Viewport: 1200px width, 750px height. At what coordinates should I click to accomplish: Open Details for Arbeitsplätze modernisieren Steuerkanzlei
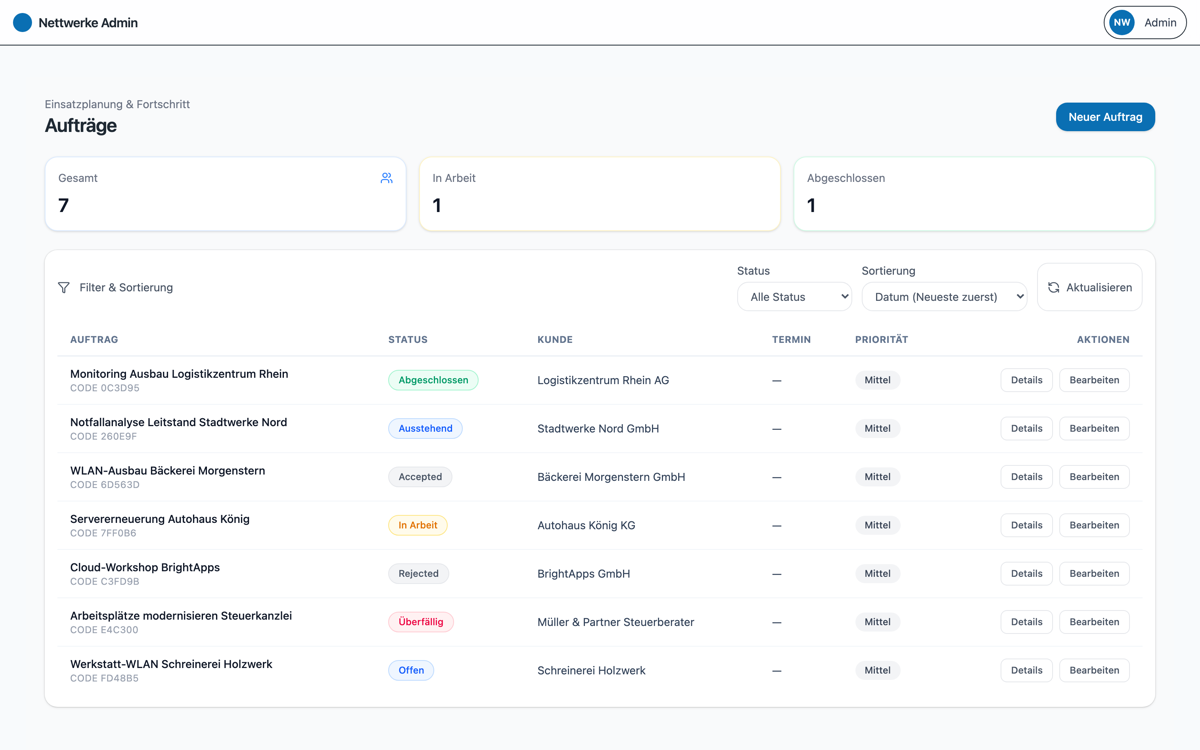(1026, 622)
